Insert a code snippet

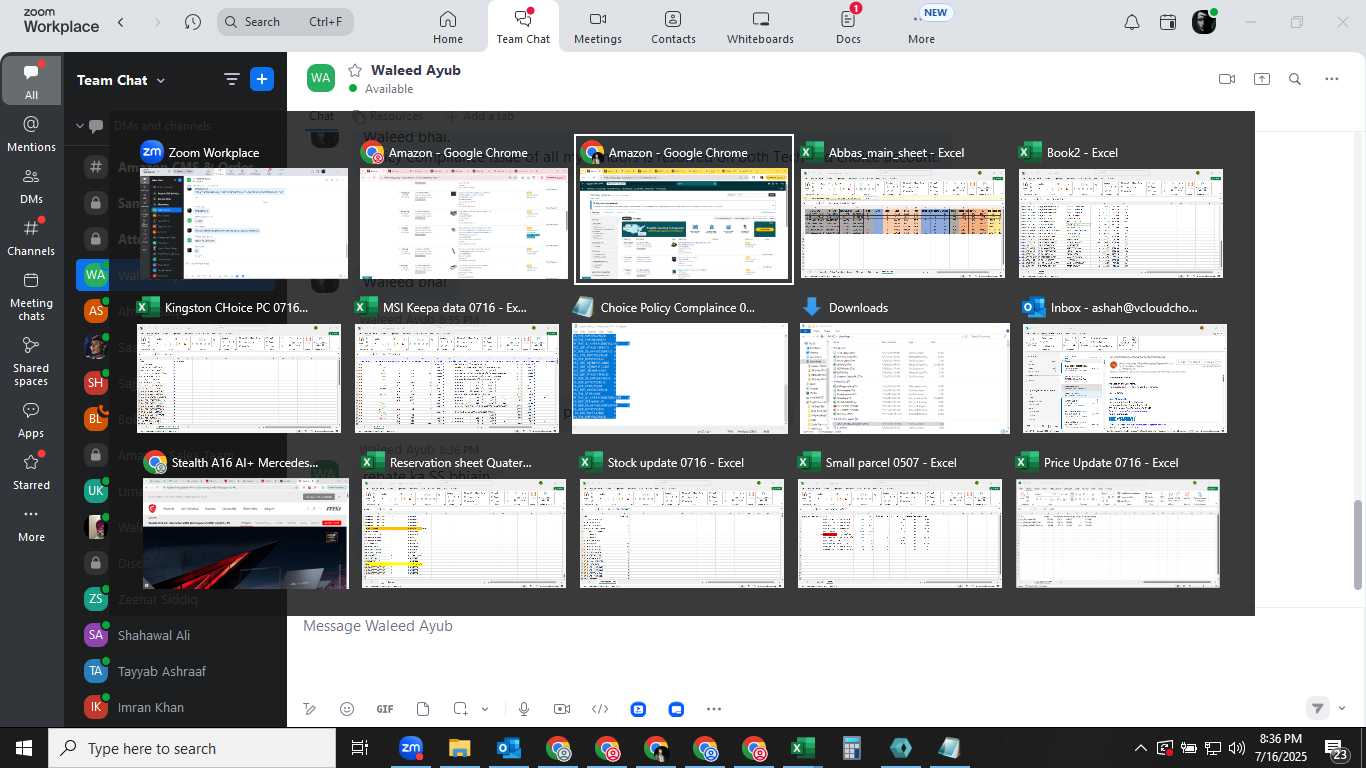pos(600,709)
